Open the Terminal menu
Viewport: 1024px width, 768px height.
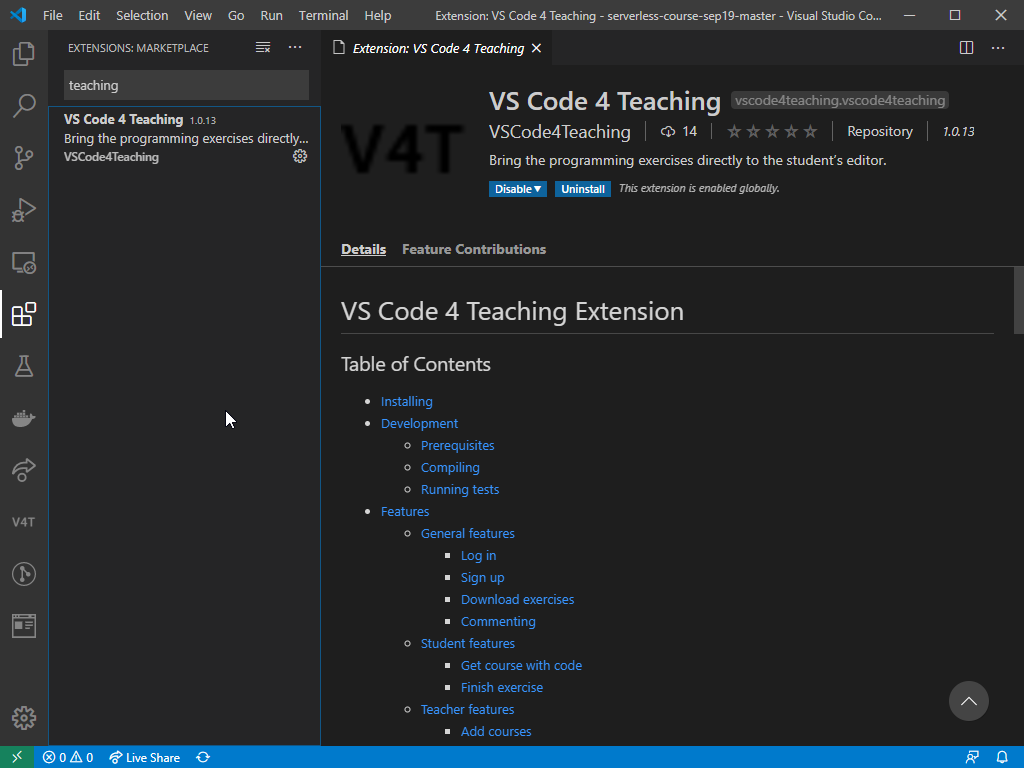pyautogui.click(x=323, y=15)
